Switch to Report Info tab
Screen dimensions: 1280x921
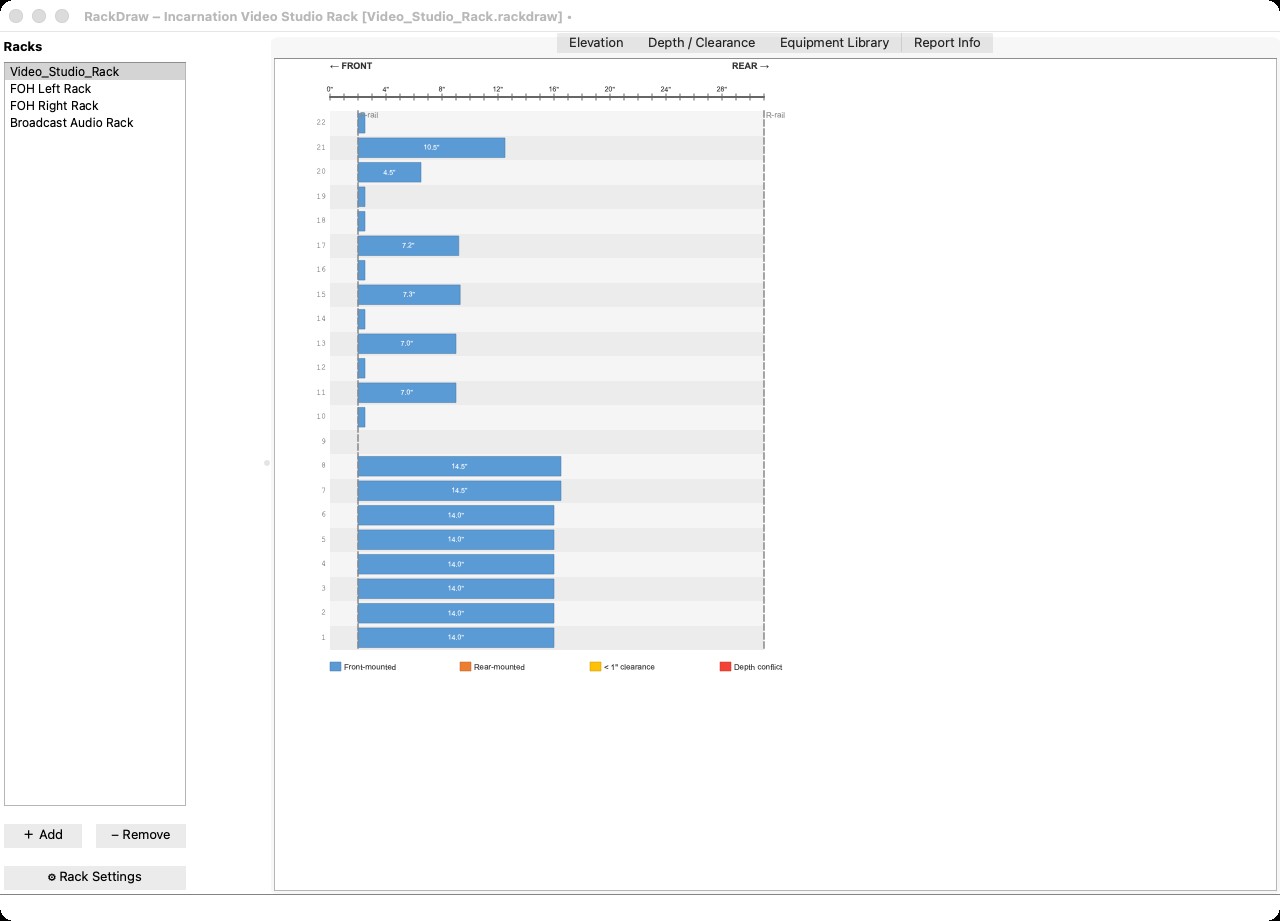click(x=947, y=43)
